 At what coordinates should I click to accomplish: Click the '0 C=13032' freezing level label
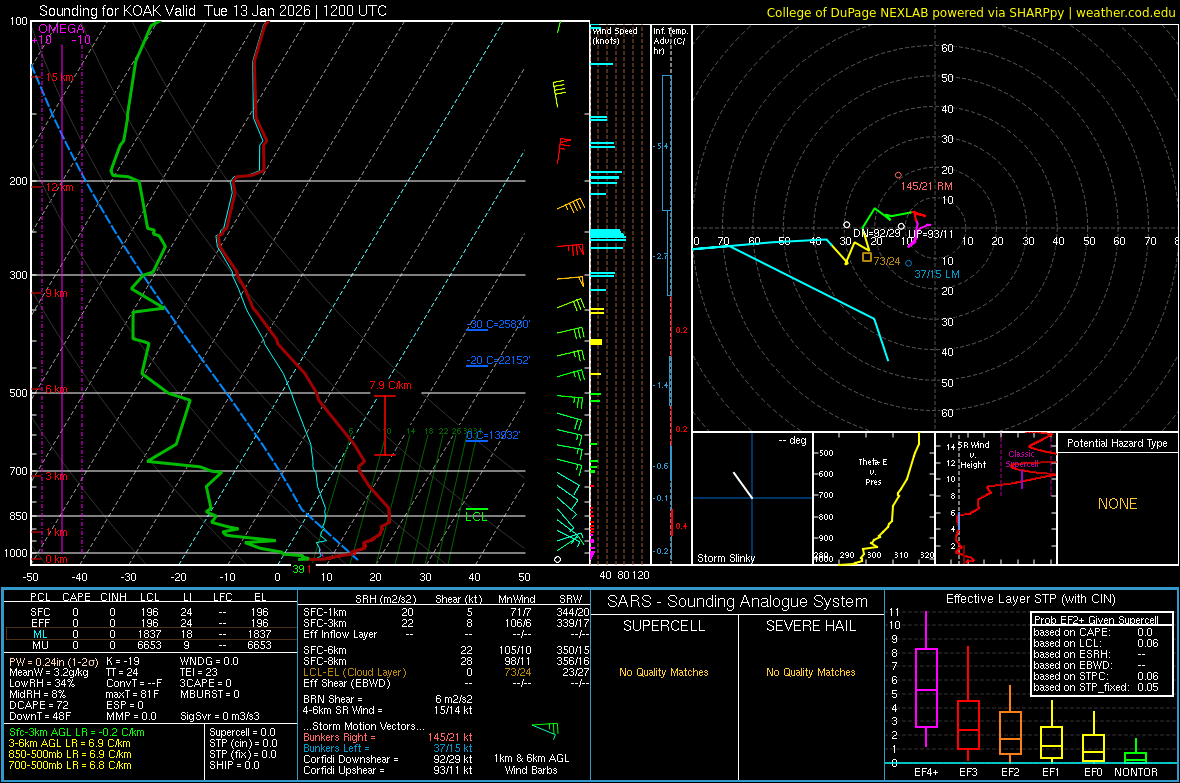point(493,435)
